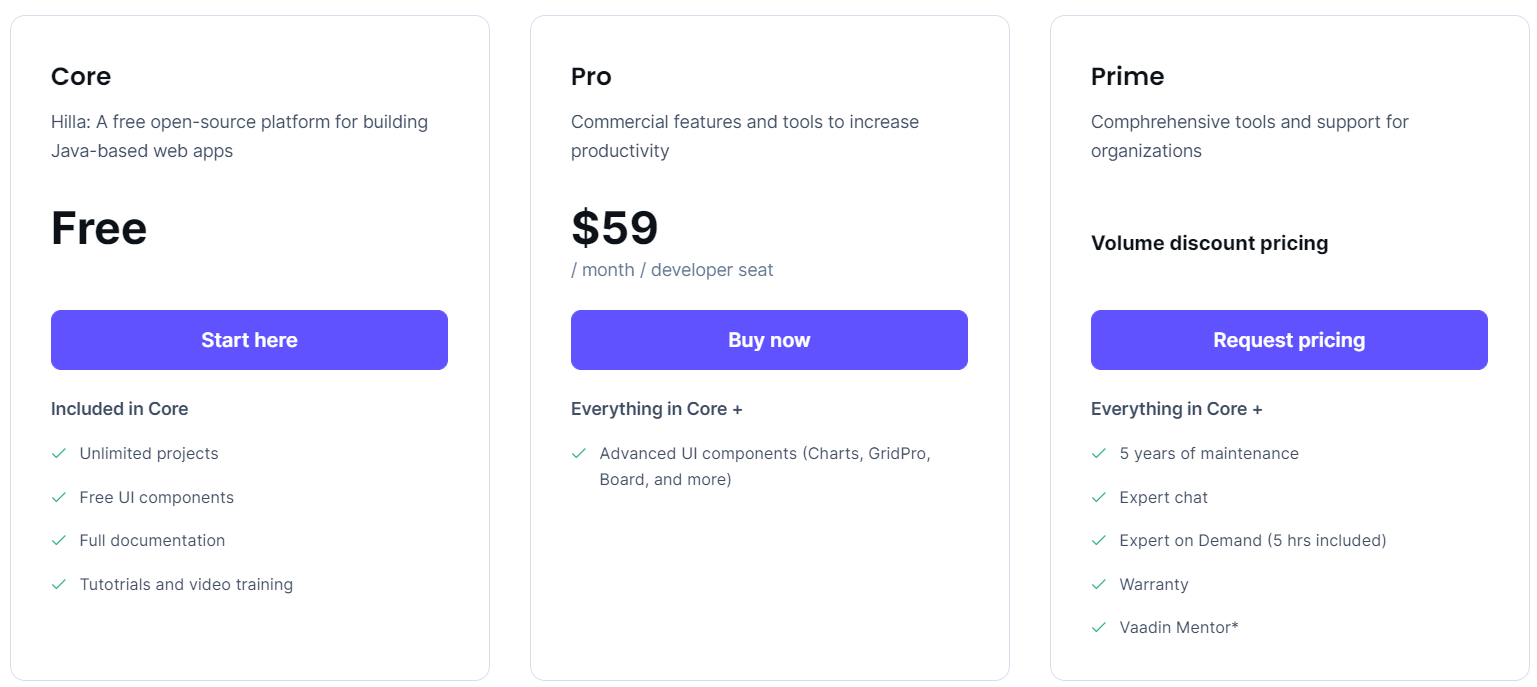This screenshot has height=687, width=1537.
Task: Click the Start here button
Action: click(249, 340)
